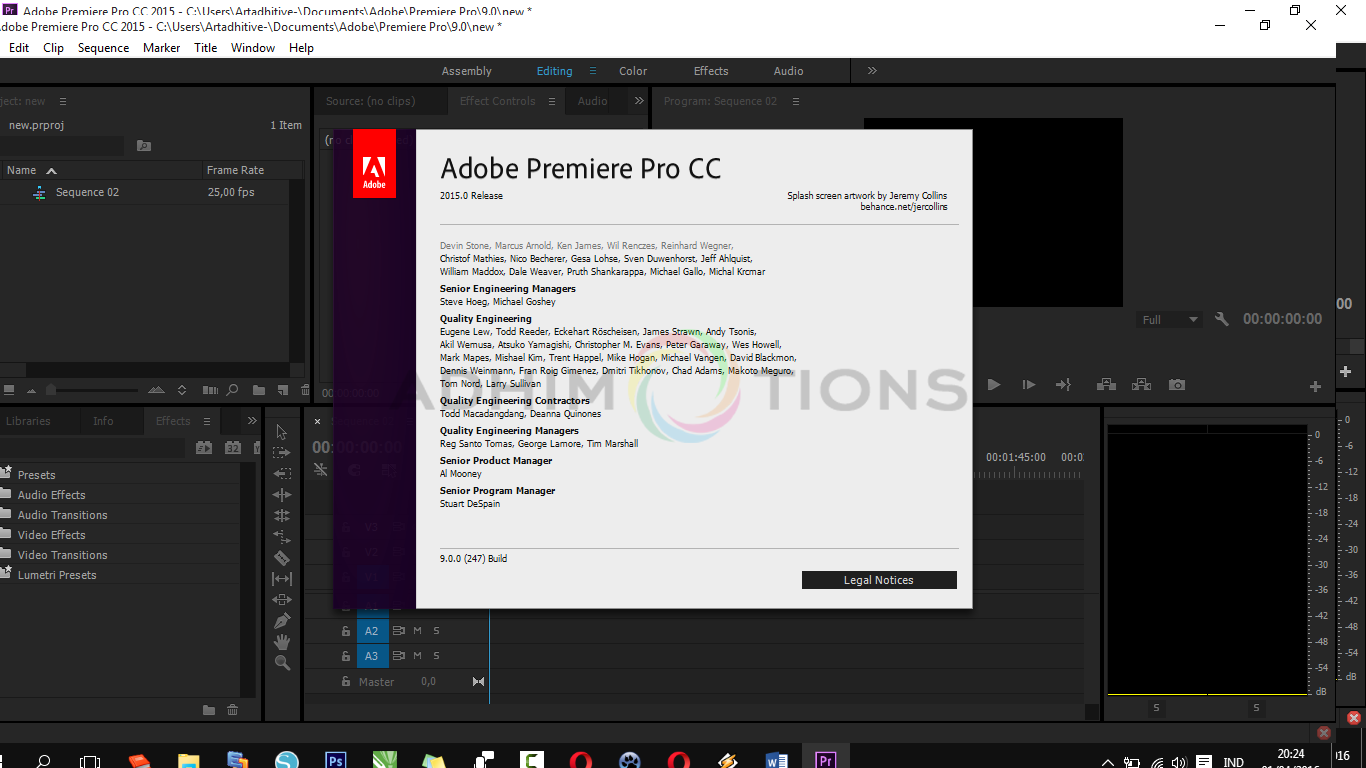Show hidden Source panel tabs overflow

tap(639, 101)
